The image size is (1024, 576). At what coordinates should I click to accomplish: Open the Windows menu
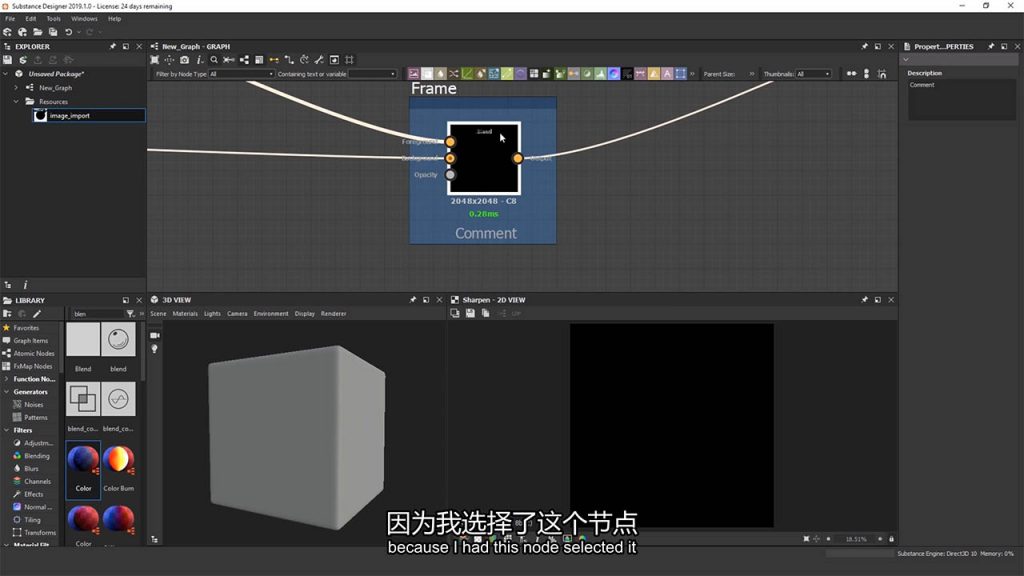tap(84, 19)
